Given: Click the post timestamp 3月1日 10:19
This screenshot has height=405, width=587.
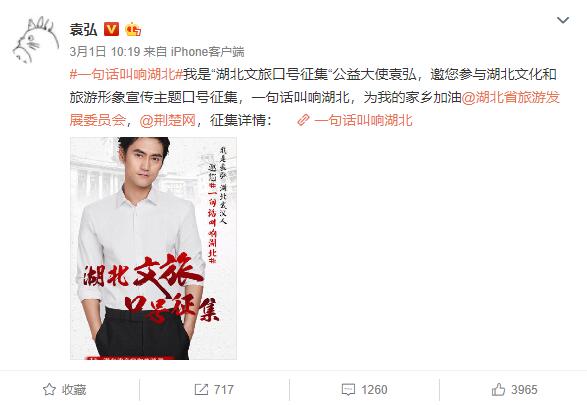Looking at the screenshot, I should pyautogui.click(x=105, y=52).
